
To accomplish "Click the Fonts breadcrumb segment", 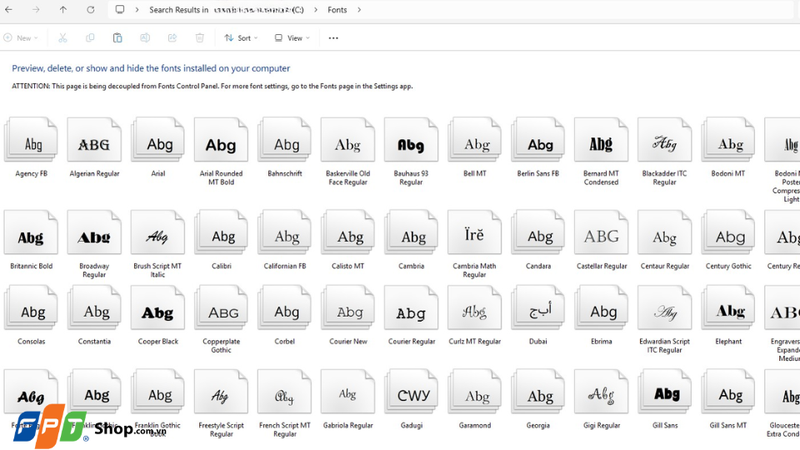I will tap(337, 10).
